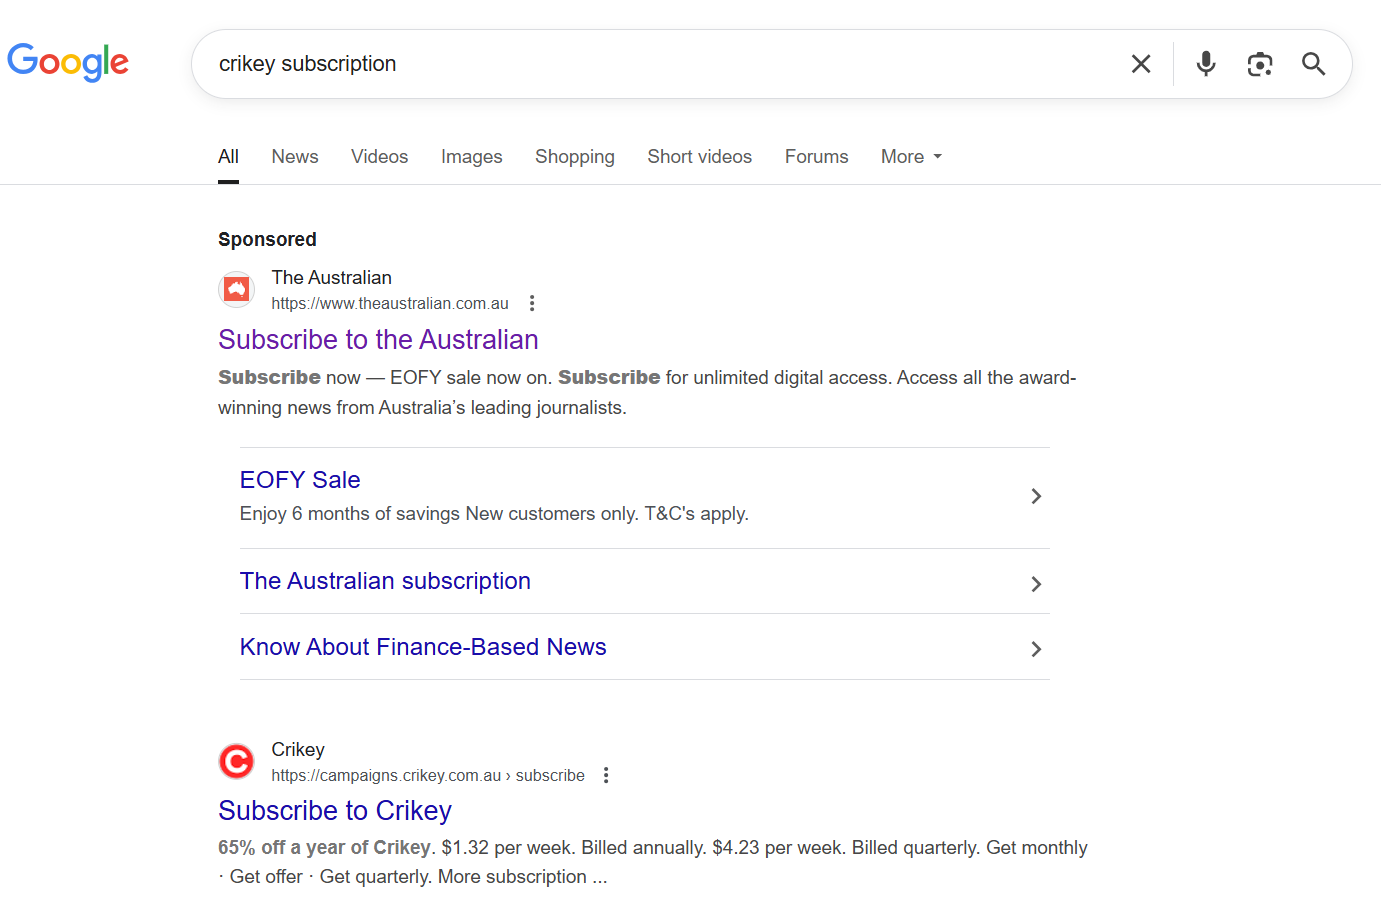Switch to the Images results tab
Screen dimensions: 1381x923
pyautogui.click(x=472, y=157)
